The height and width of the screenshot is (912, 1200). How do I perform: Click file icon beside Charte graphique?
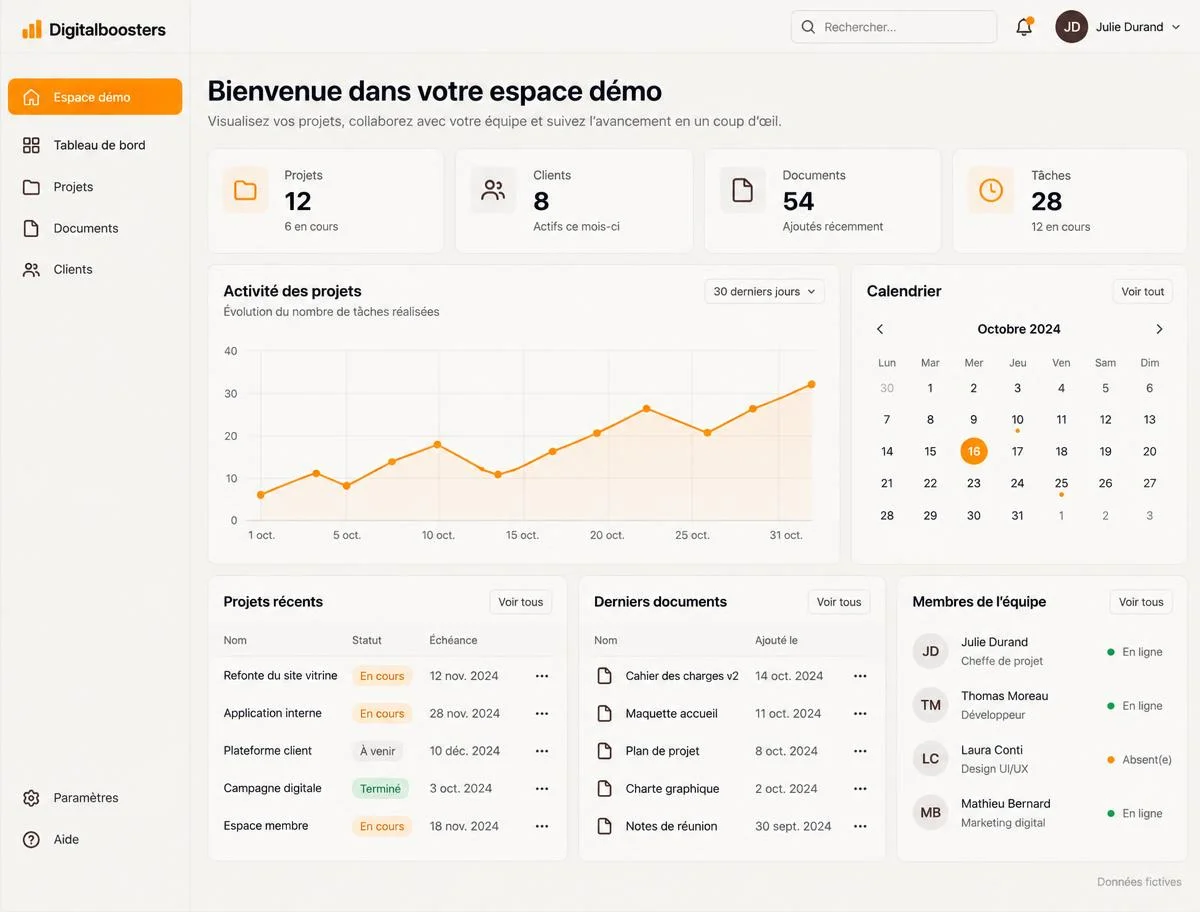point(604,788)
